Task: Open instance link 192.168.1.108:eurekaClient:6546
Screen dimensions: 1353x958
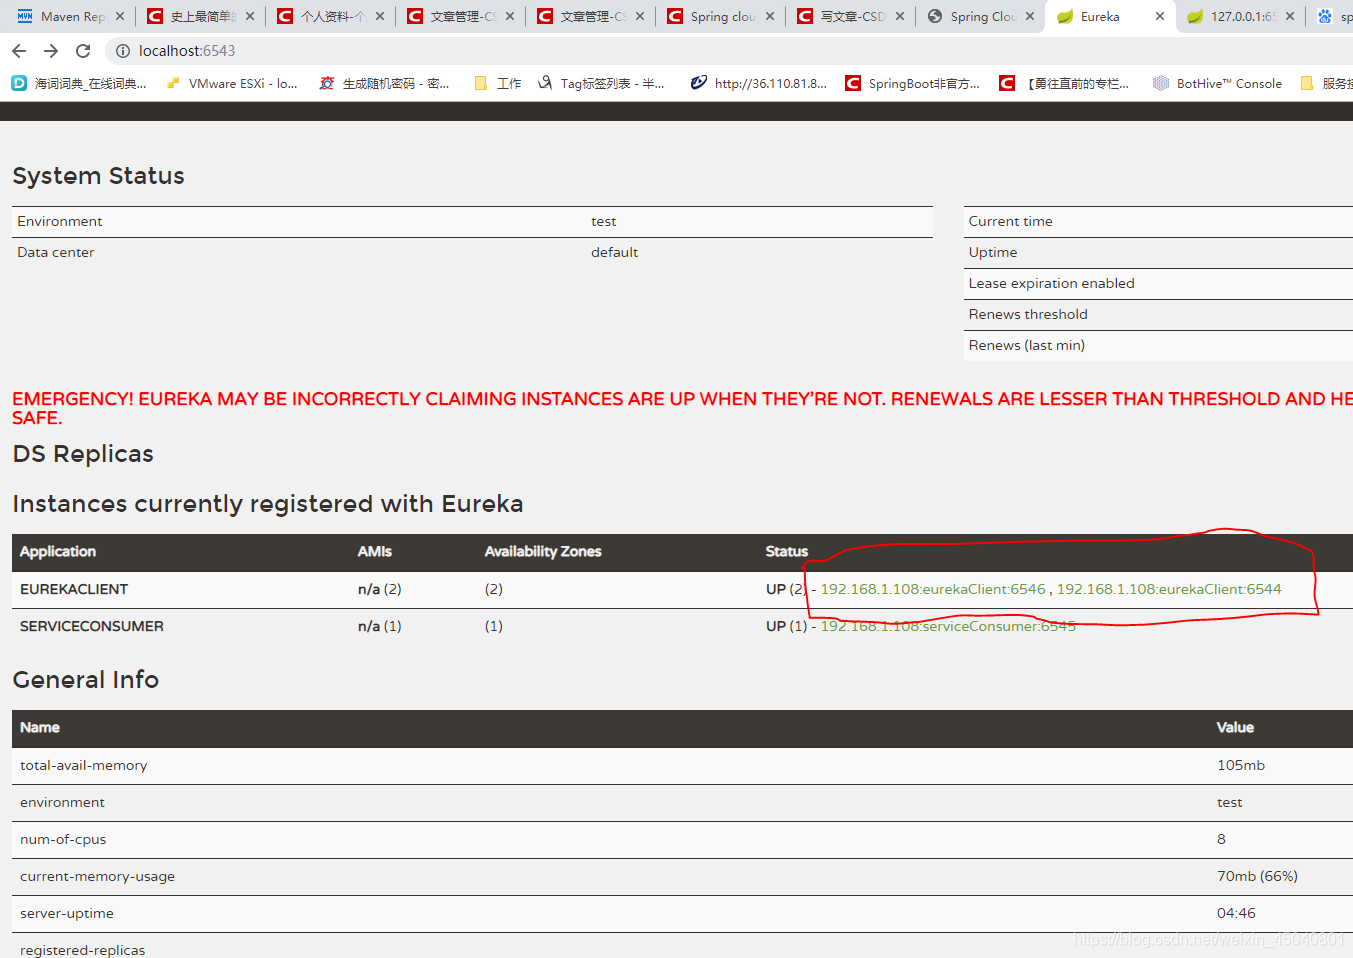Action: (x=933, y=589)
